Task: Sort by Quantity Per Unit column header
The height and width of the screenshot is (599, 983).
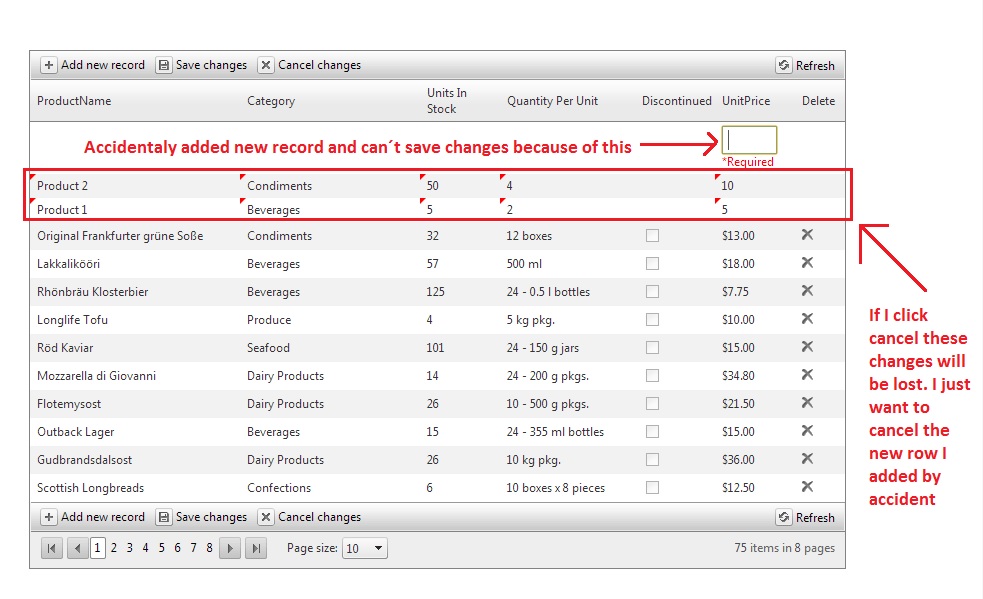Action: pos(552,101)
